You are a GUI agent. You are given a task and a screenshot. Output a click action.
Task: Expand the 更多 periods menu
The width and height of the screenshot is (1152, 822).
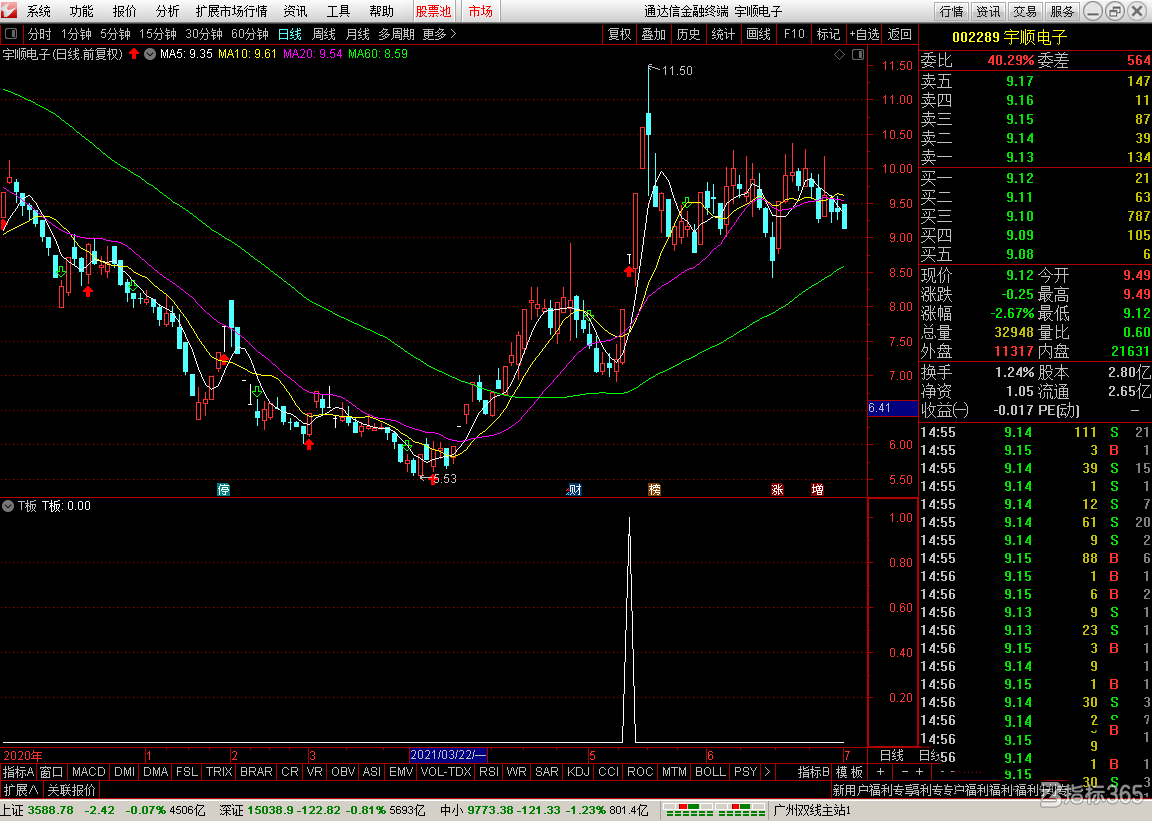439,34
